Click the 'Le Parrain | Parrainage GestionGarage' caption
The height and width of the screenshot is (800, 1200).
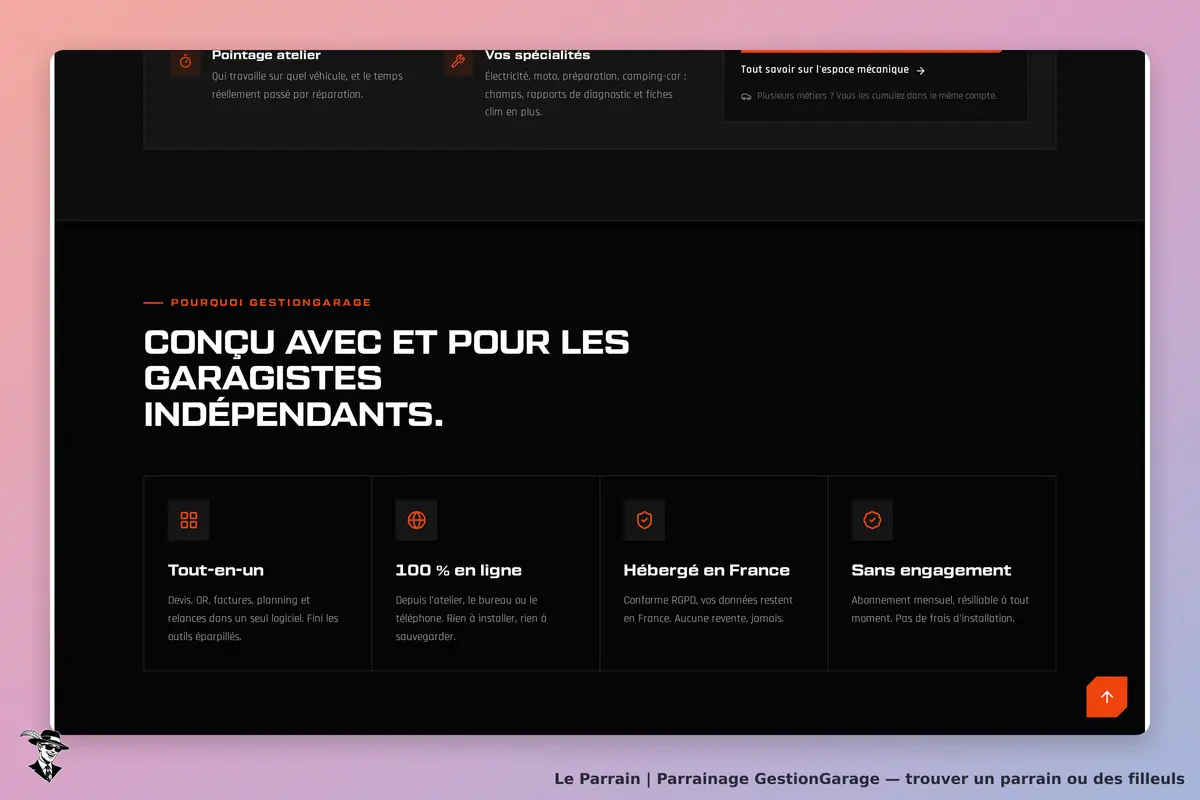point(869,779)
